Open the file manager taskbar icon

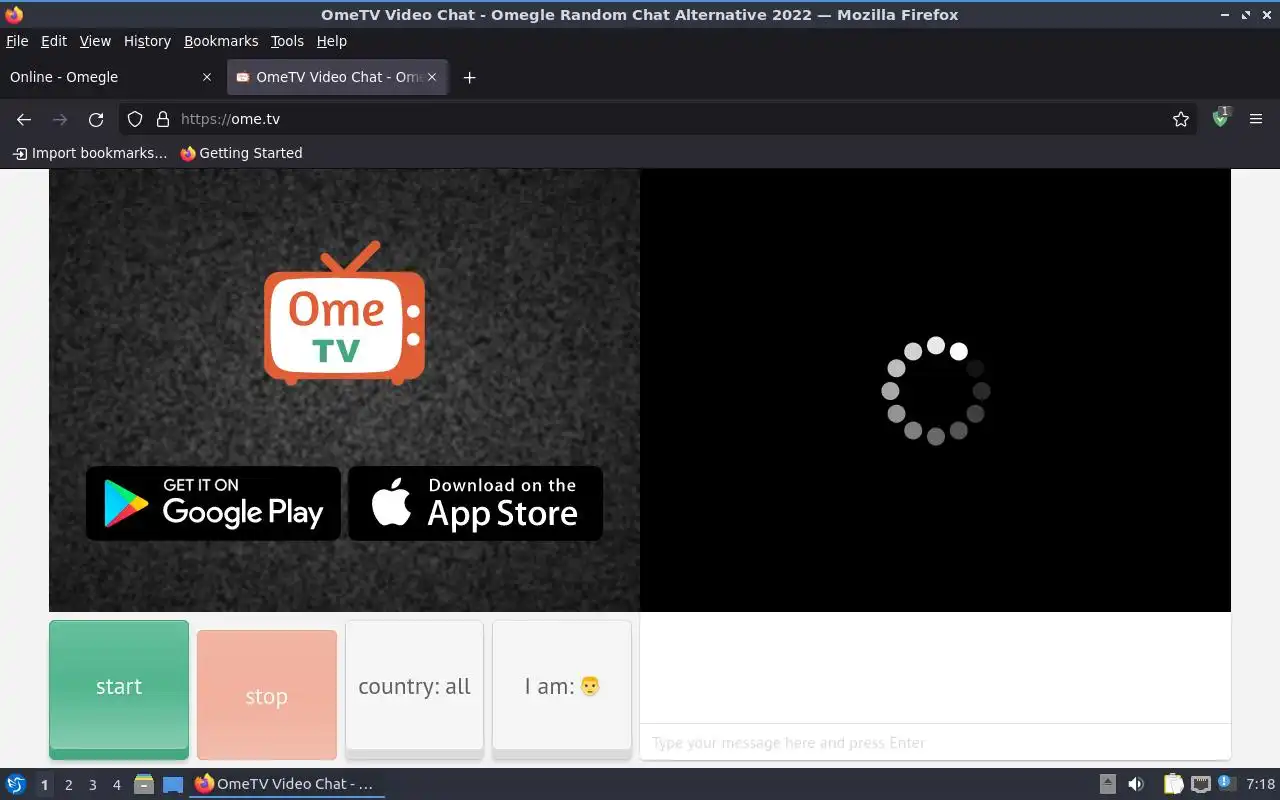click(144, 785)
